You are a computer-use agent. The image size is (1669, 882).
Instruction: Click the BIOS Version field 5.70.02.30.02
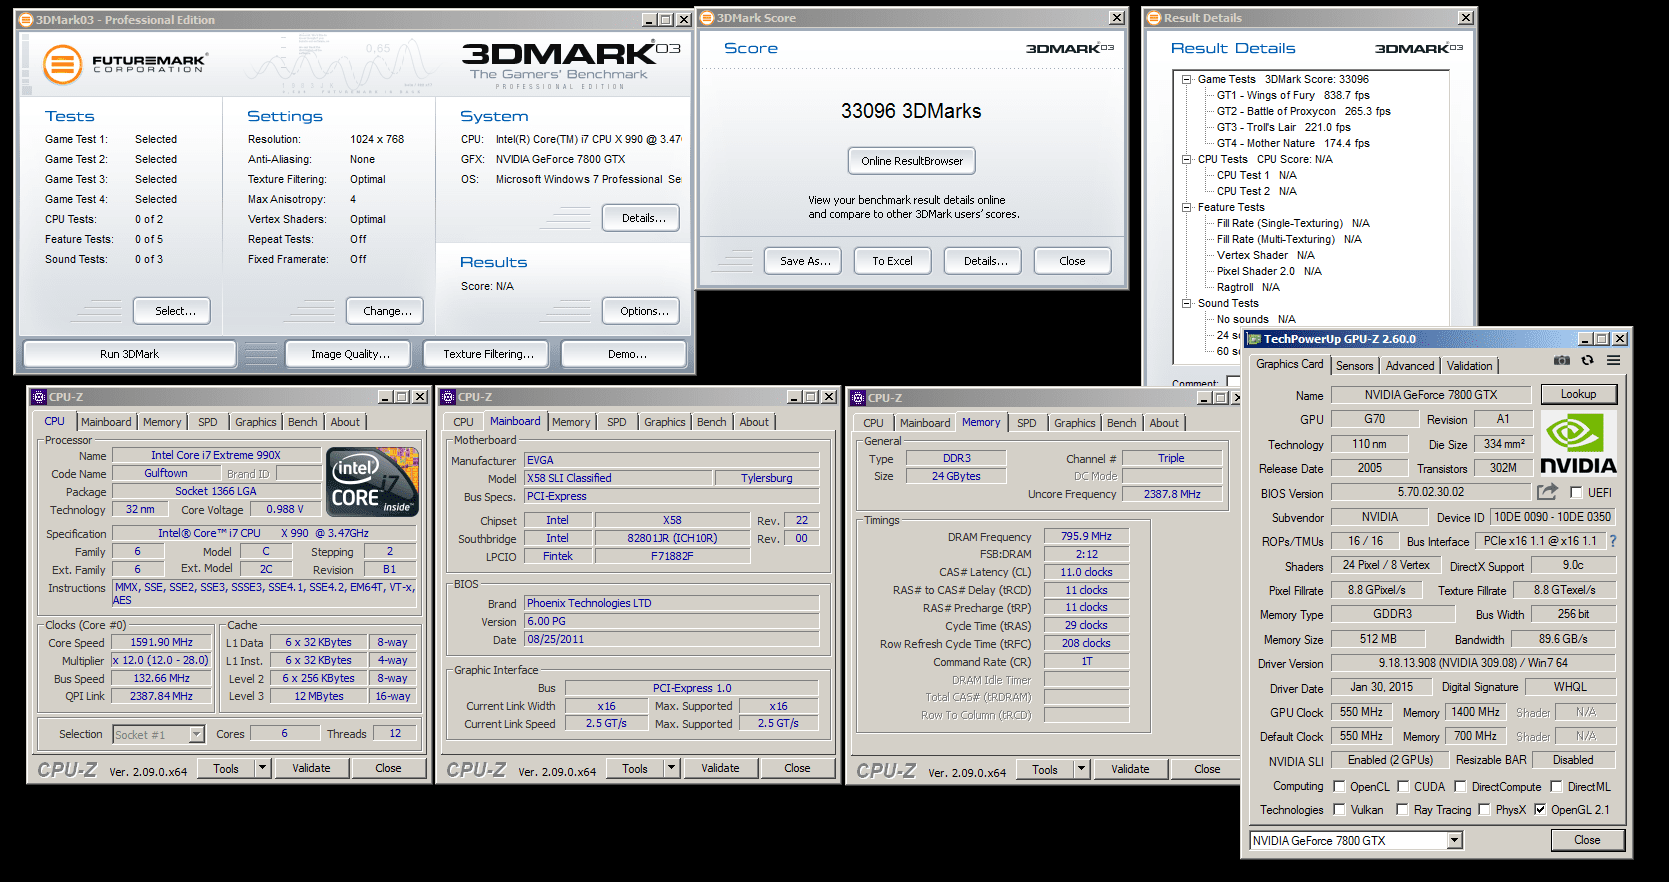click(x=1431, y=492)
